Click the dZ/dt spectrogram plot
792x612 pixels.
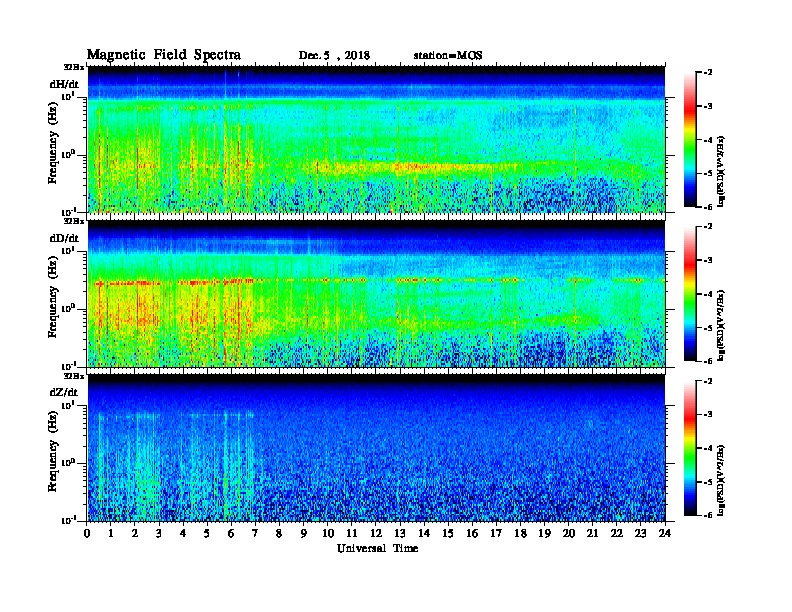(x=376, y=448)
